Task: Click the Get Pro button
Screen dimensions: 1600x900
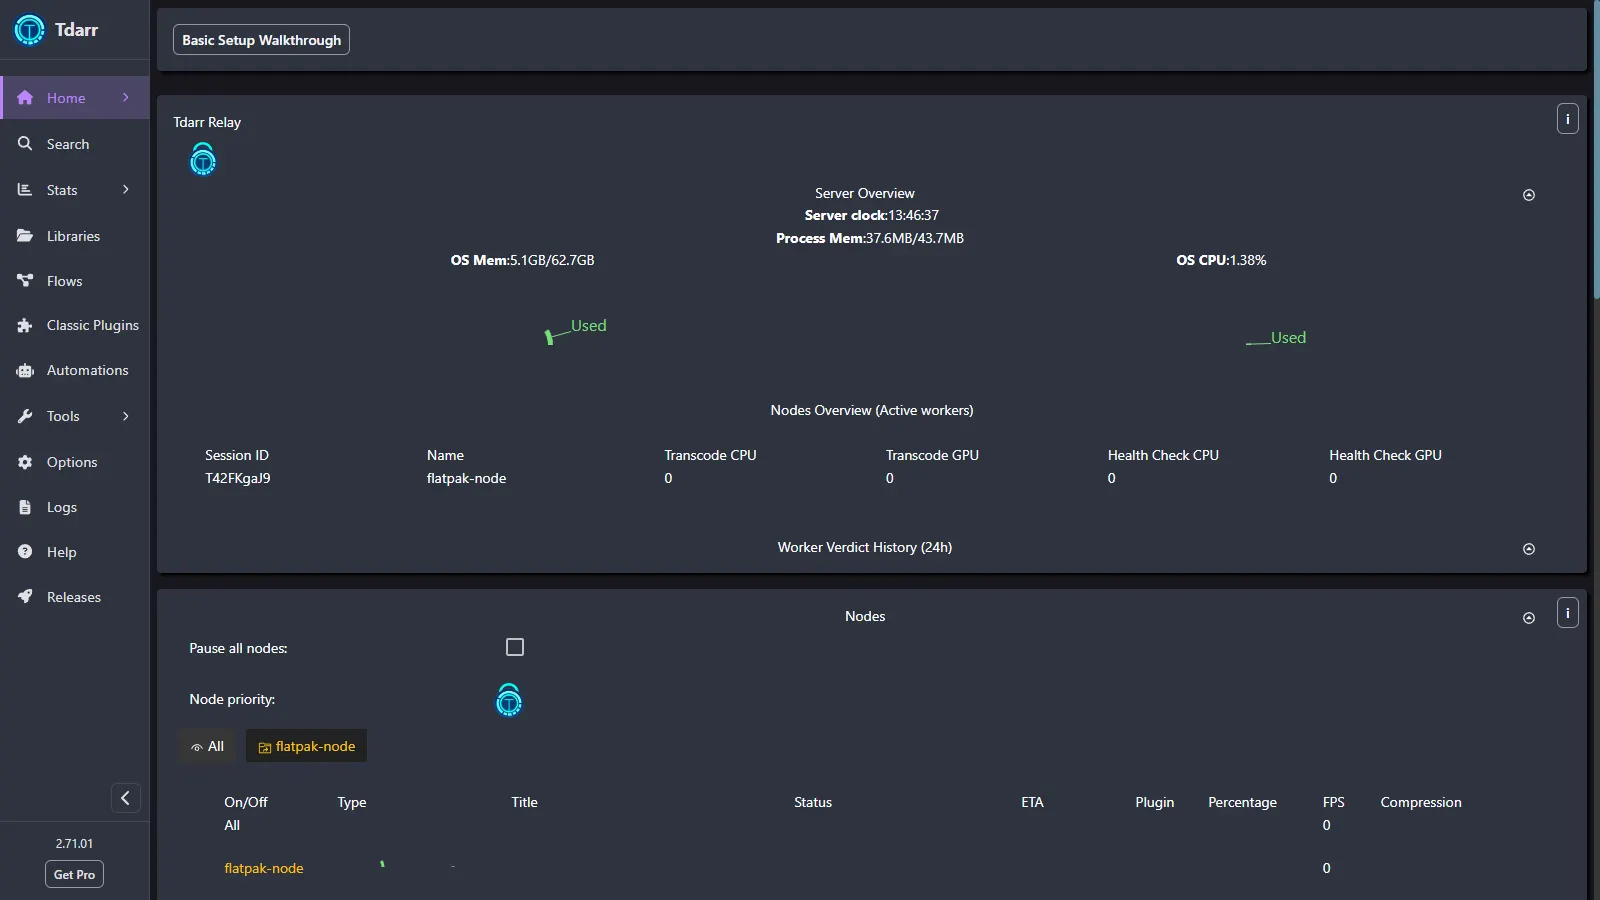Action: [74, 874]
